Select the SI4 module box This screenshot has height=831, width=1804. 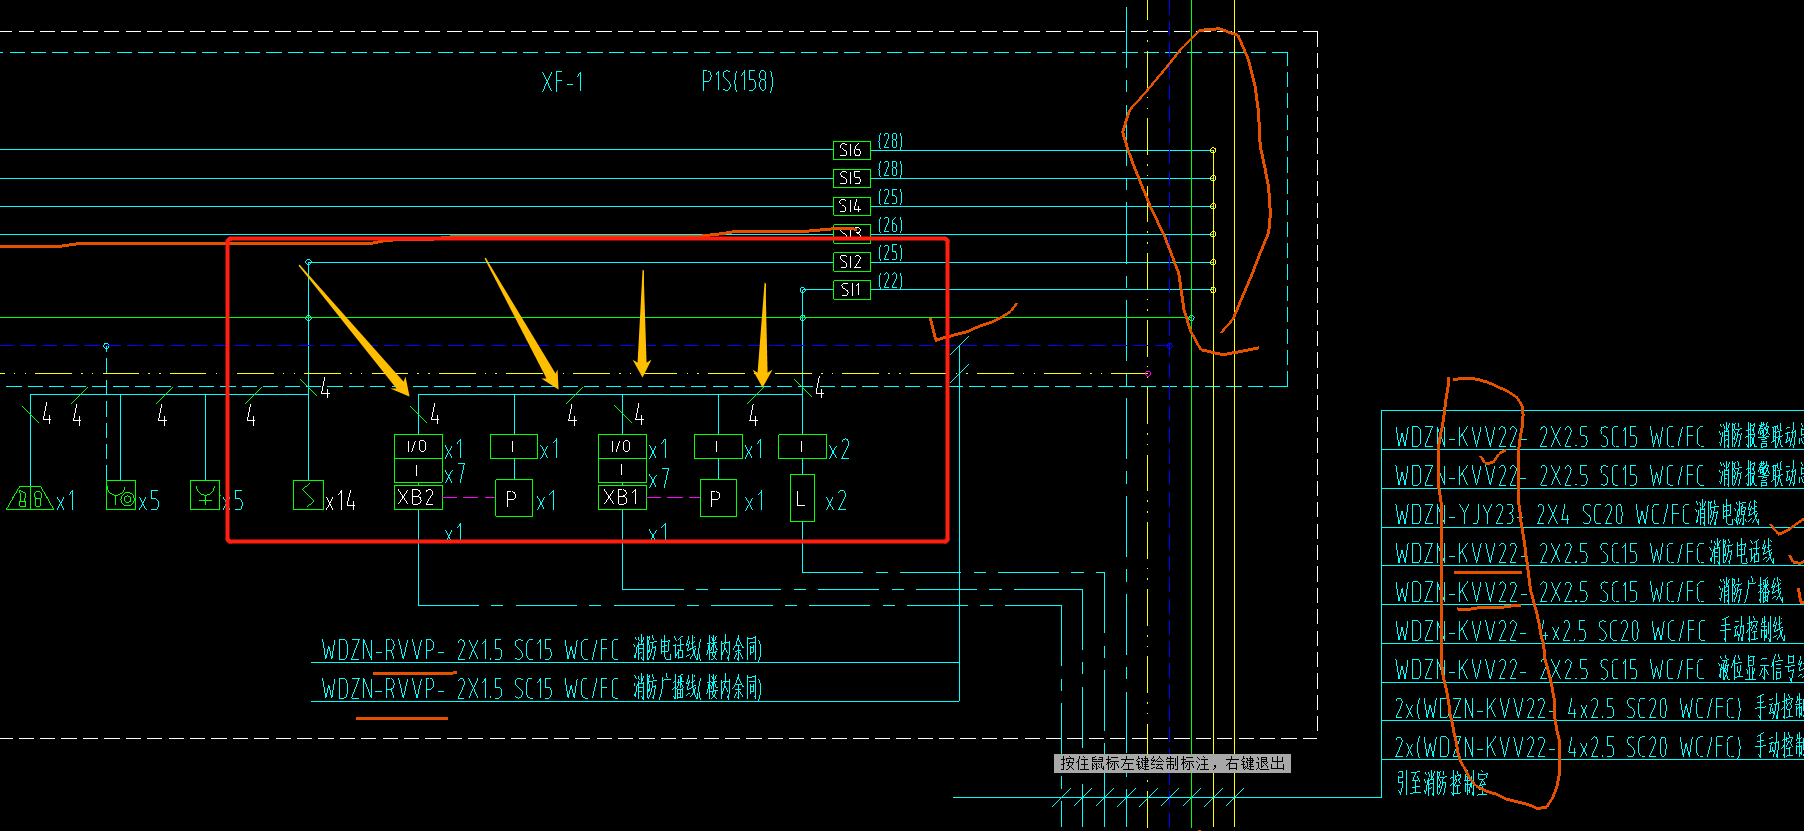coord(851,206)
